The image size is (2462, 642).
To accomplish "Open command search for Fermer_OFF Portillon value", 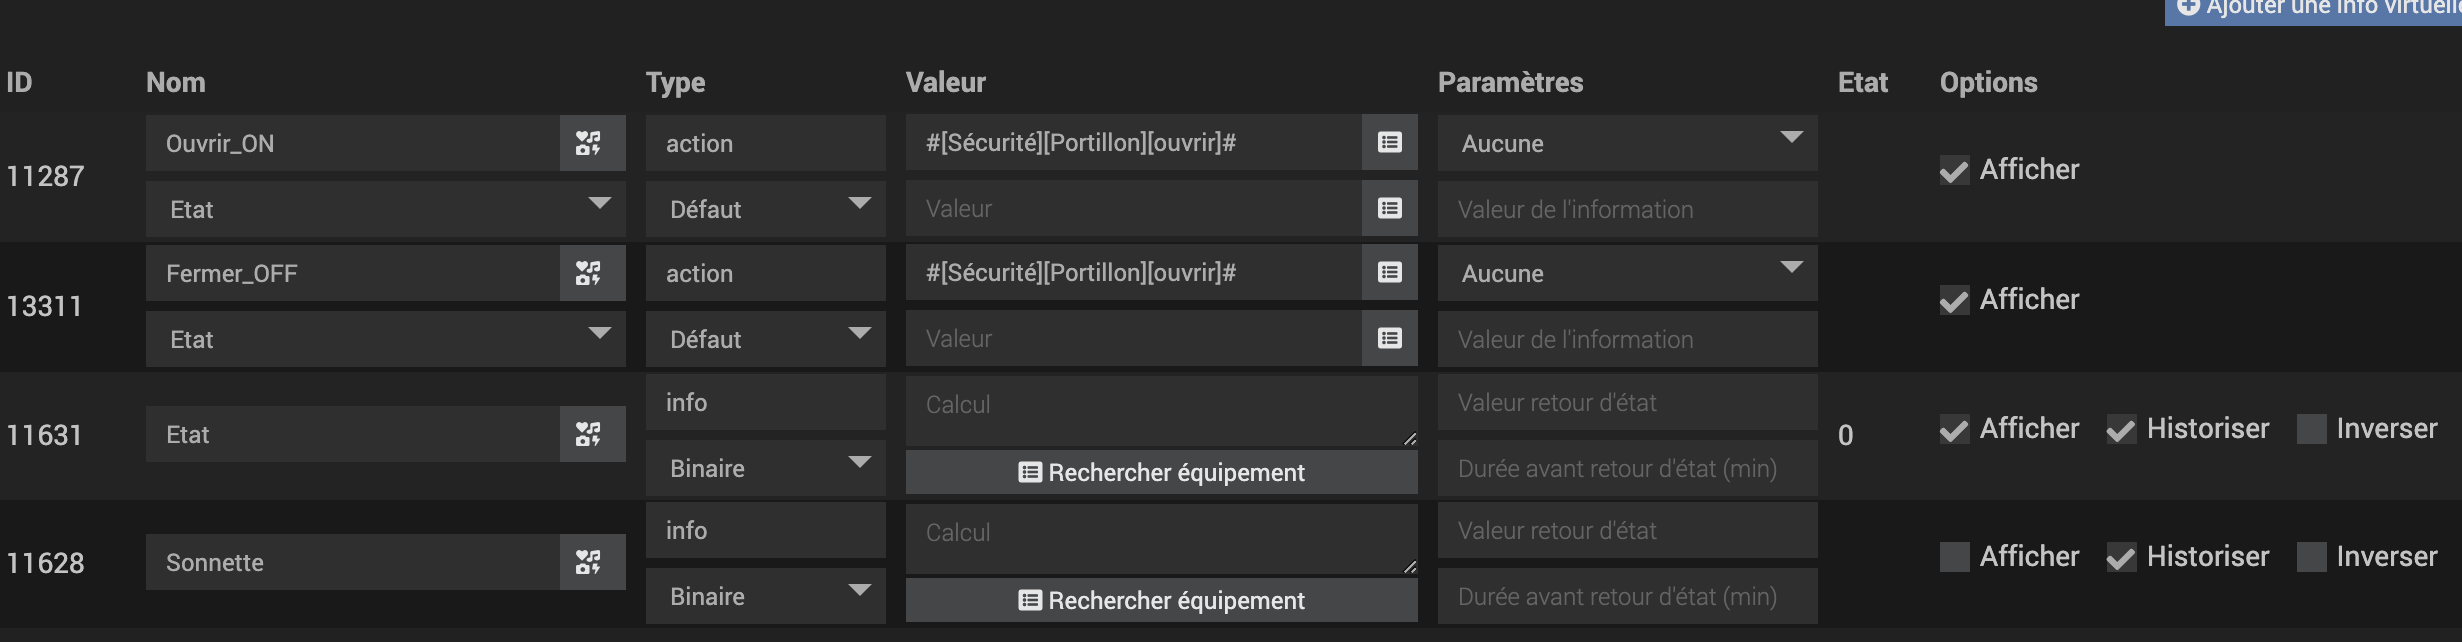I will pyautogui.click(x=1389, y=272).
